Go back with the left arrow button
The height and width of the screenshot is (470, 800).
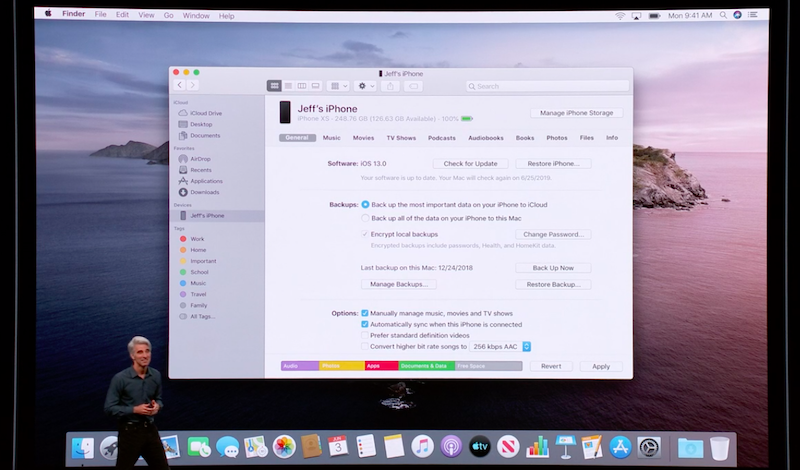[180, 86]
